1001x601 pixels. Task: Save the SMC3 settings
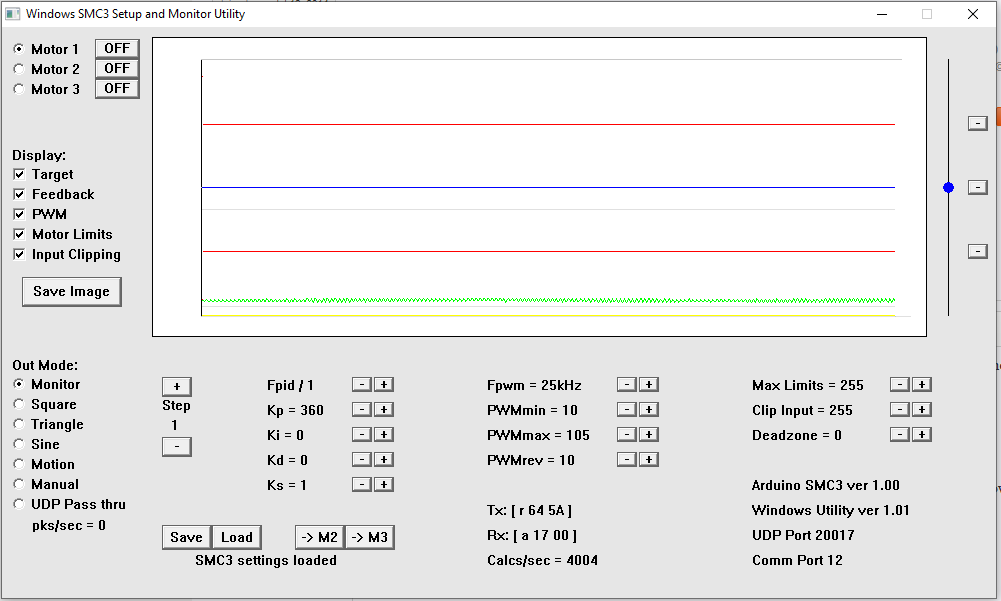(x=185, y=537)
